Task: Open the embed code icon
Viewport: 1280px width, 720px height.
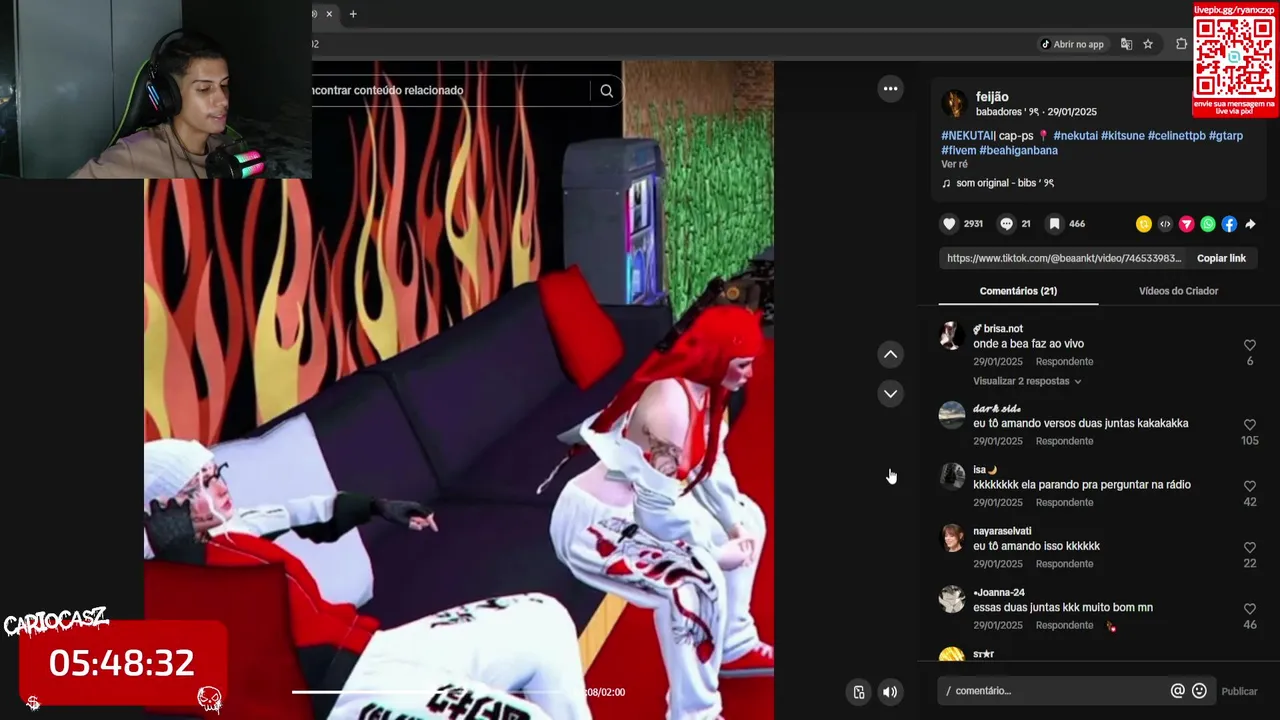Action: click(1165, 224)
